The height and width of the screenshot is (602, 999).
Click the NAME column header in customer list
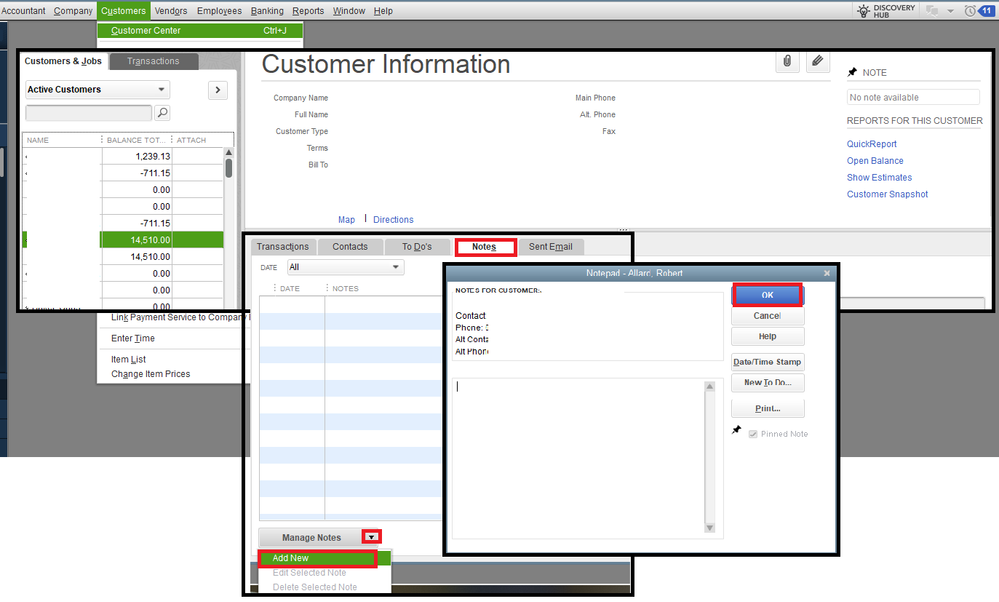(61, 140)
